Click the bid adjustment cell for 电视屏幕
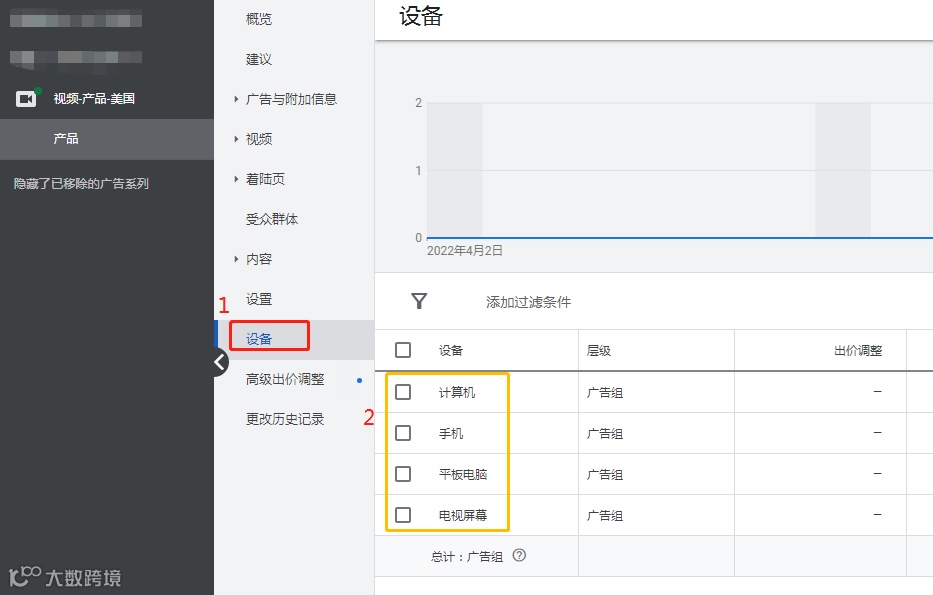This screenshot has width=933, height=595. [820, 515]
